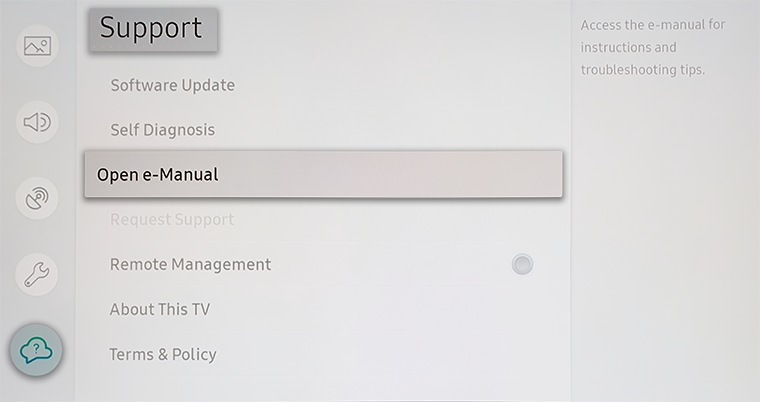Image resolution: width=760 pixels, height=402 pixels.
Task: Open Self Diagnosis menu item
Action: pos(162,130)
